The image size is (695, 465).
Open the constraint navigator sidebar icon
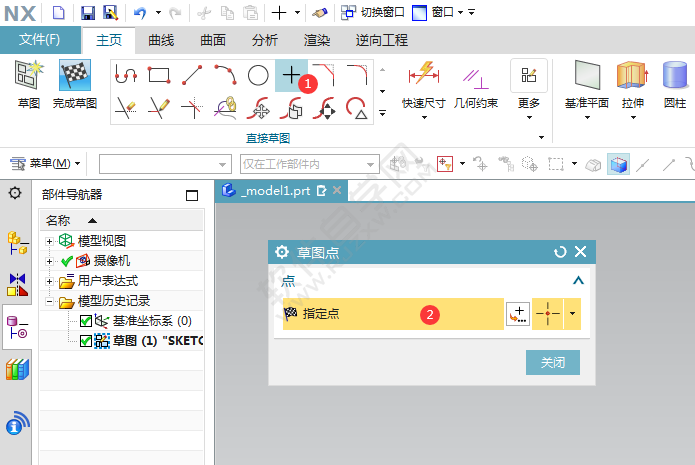click(17, 284)
